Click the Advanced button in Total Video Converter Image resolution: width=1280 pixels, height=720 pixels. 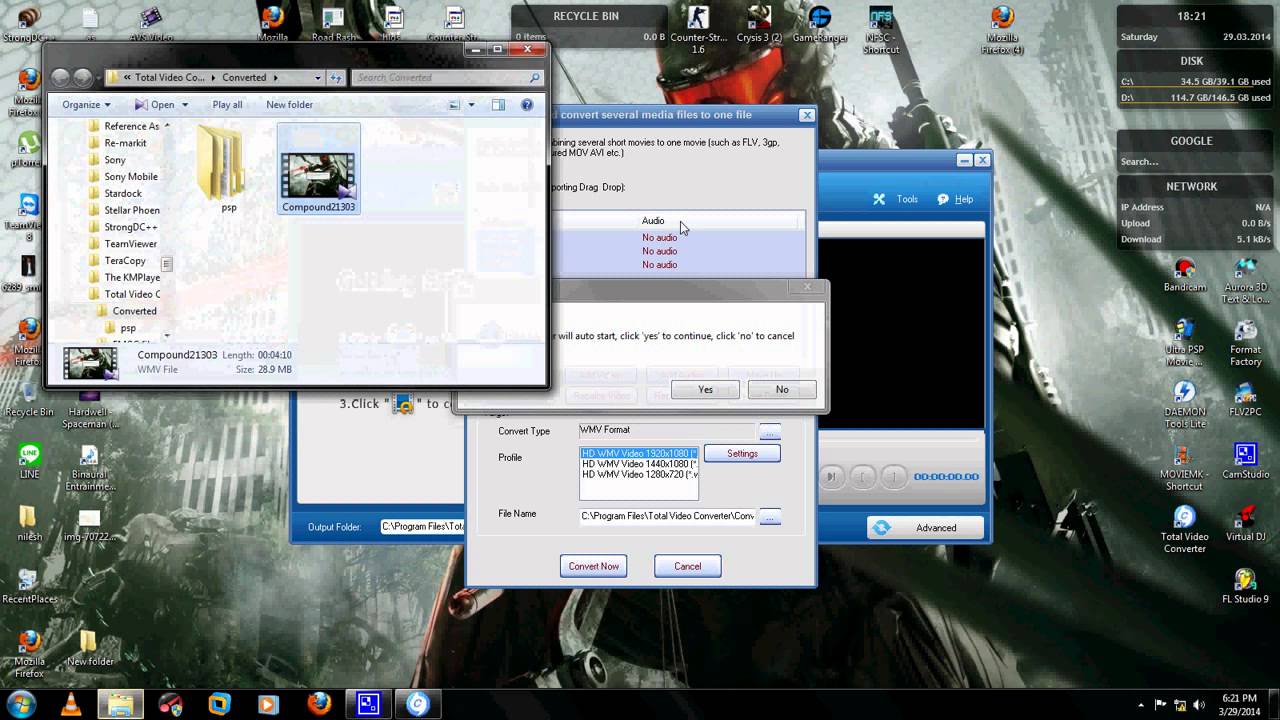click(925, 528)
